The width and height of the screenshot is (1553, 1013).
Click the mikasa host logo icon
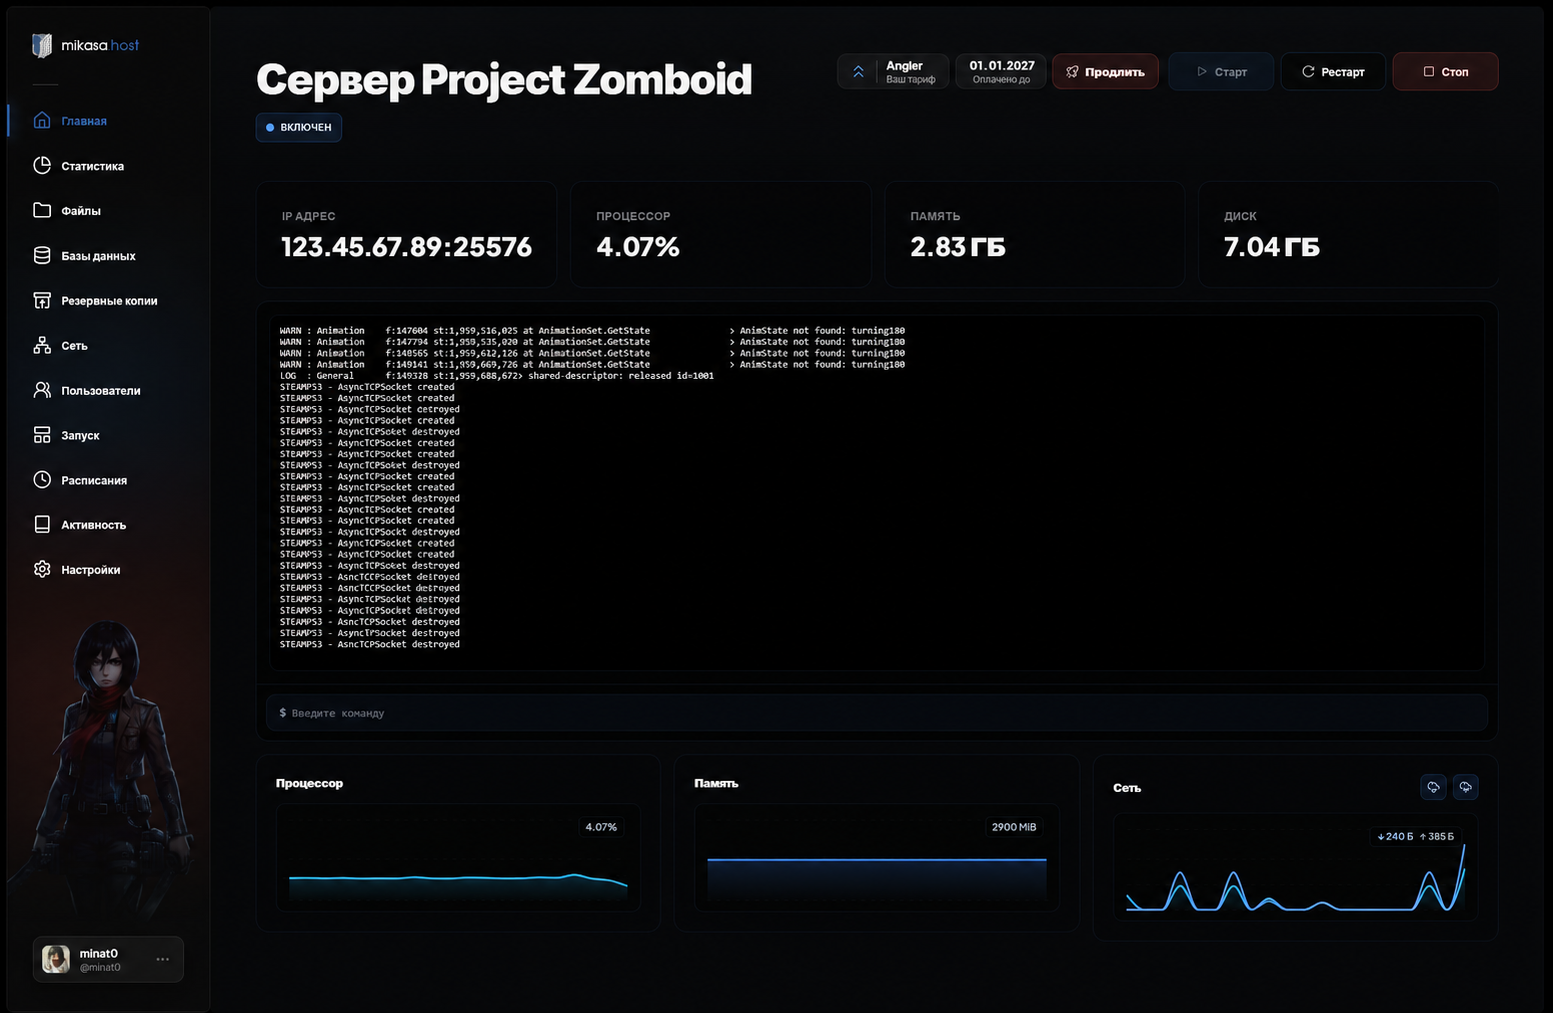coord(42,45)
